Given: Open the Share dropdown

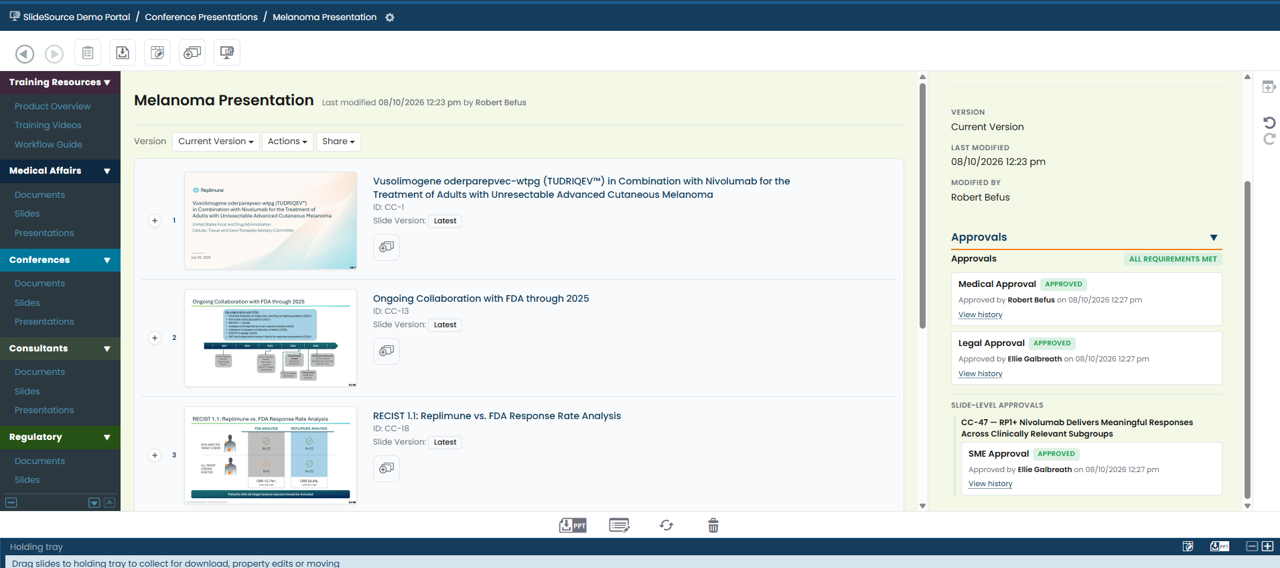Looking at the screenshot, I should pyautogui.click(x=338, y=142).
